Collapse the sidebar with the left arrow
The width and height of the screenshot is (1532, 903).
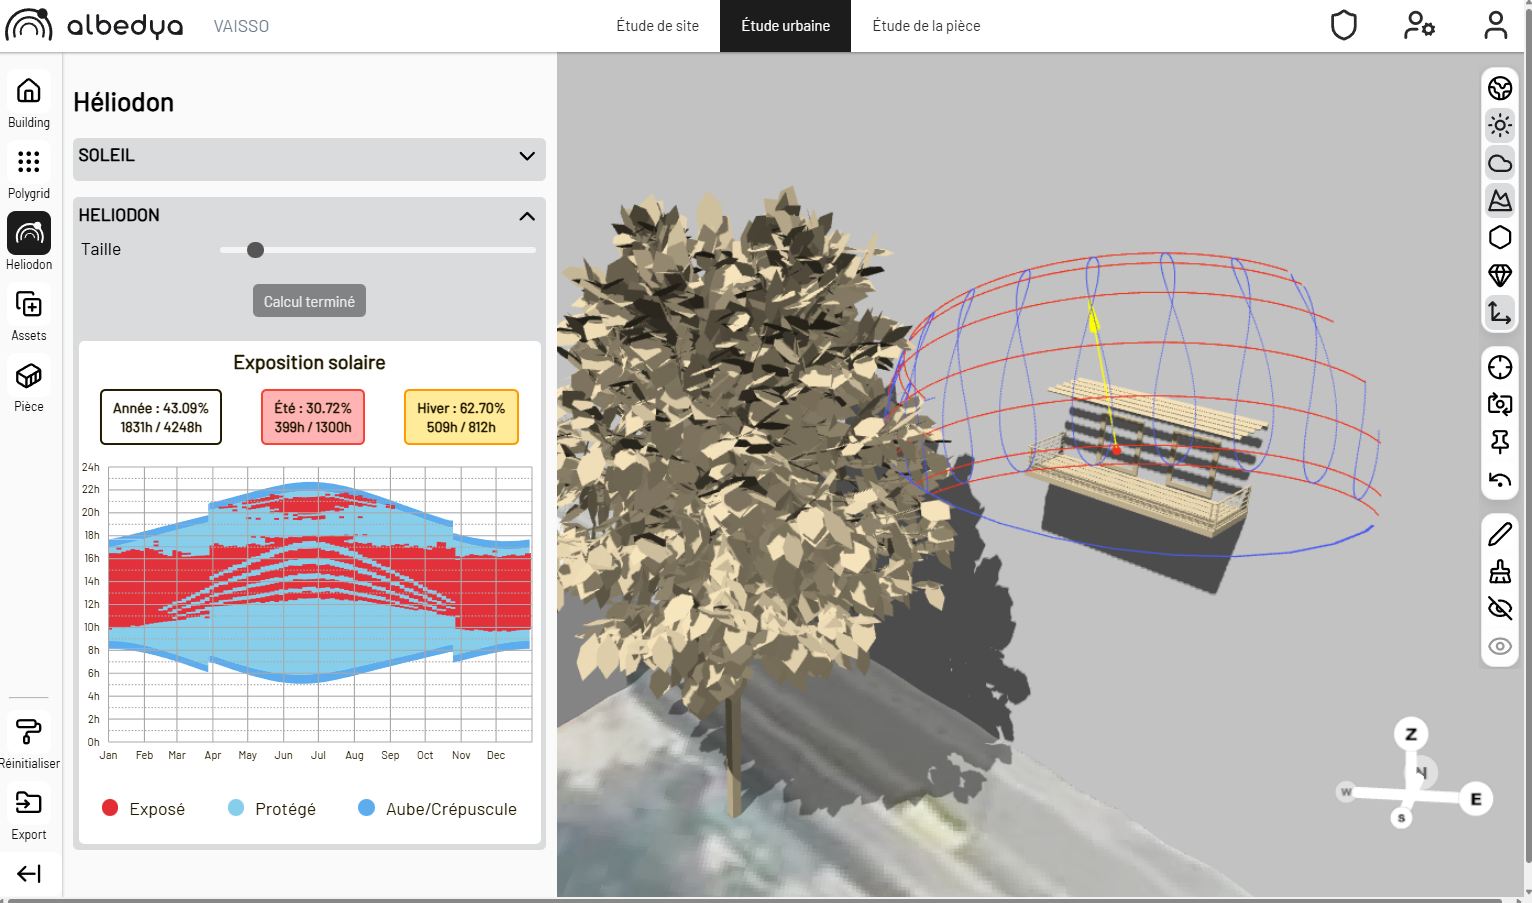point(29,874)
